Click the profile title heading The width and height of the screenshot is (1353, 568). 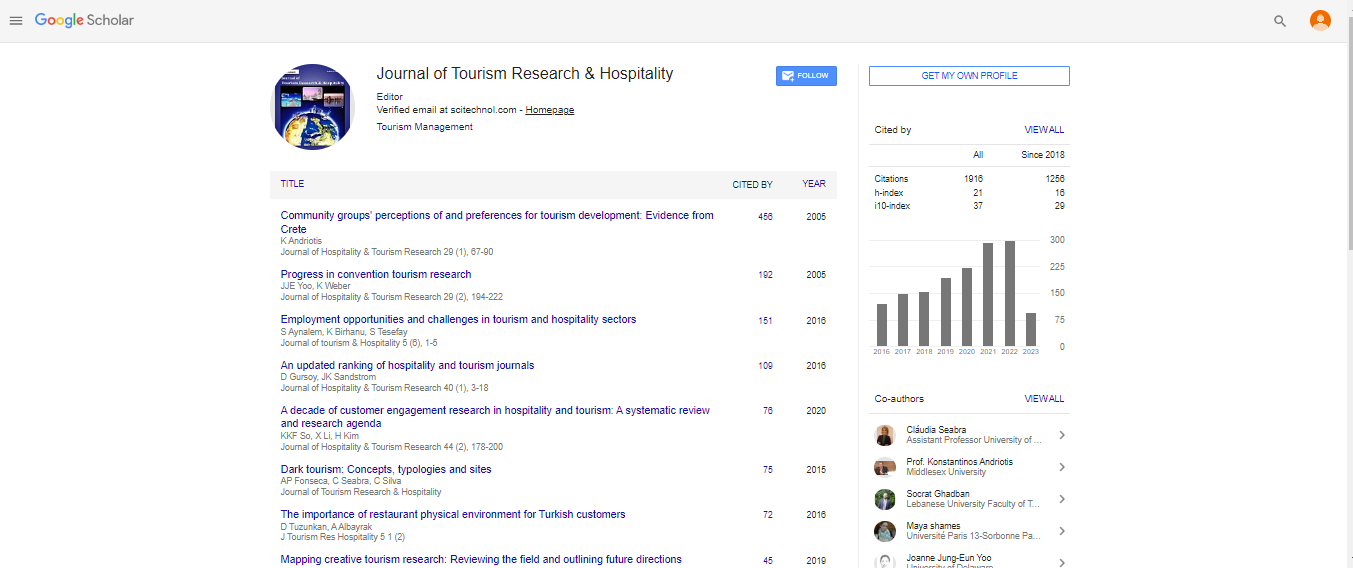pyautogui.click(x=525, y=73)
